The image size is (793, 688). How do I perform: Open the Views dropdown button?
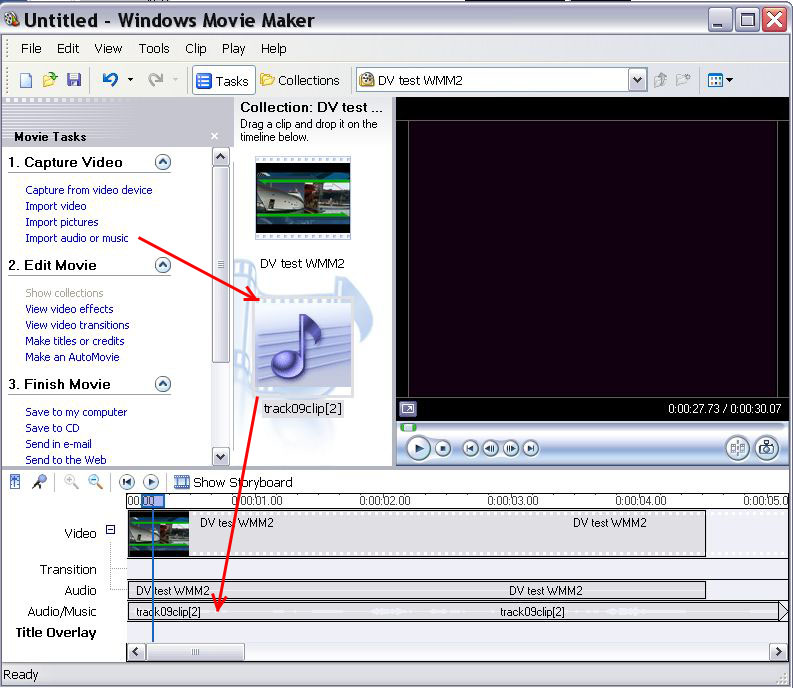tap(720, 80)
